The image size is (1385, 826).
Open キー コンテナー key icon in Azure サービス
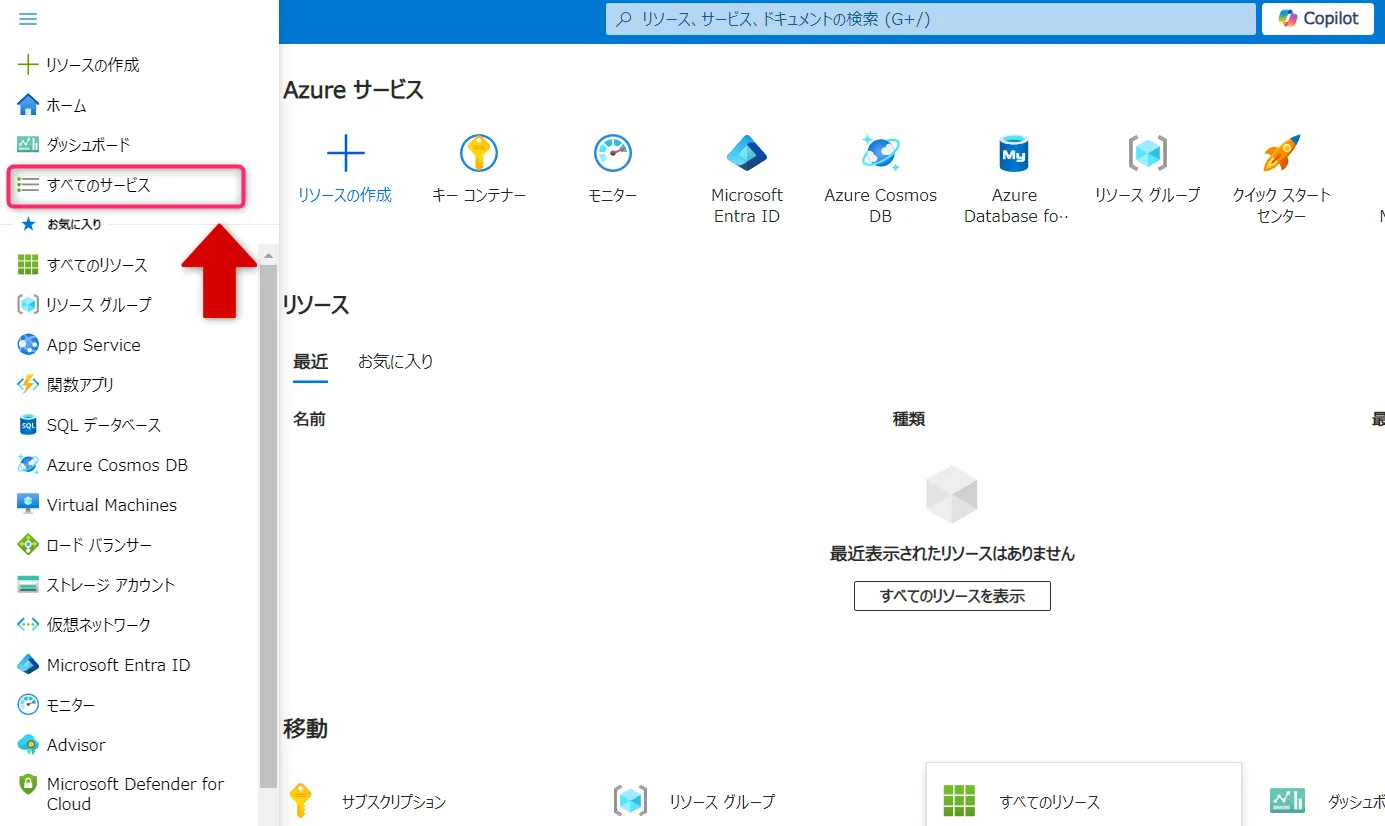tap(479, 153)
